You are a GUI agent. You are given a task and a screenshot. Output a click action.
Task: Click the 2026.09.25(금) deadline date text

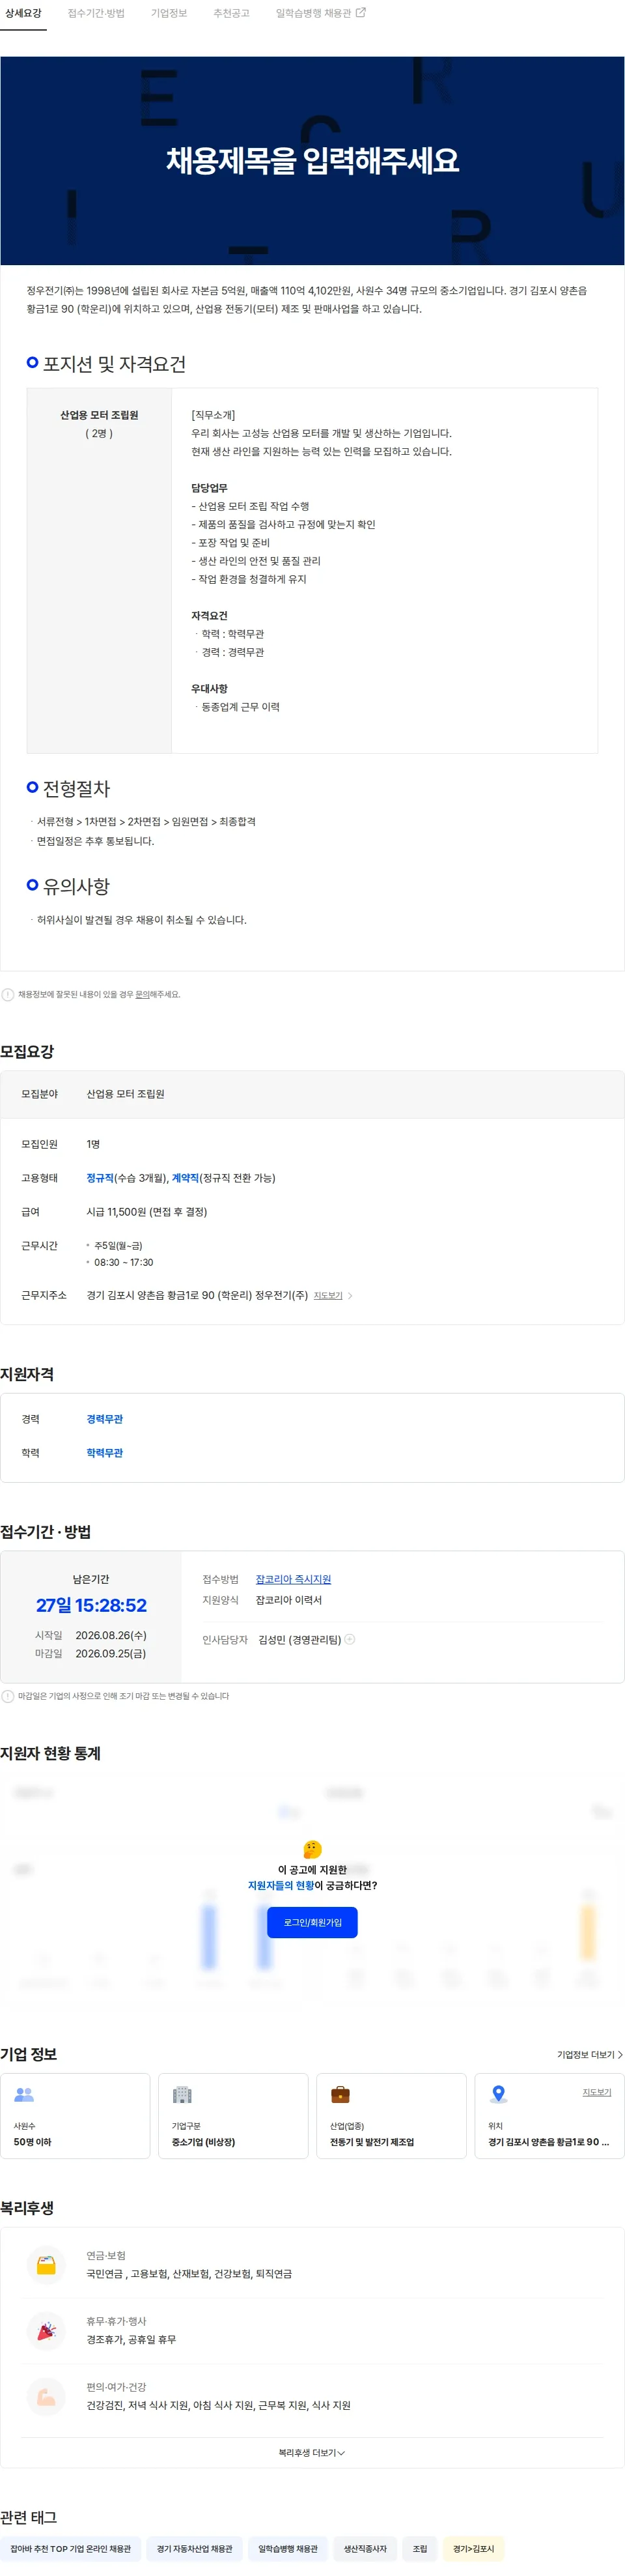coord(111,1654)
